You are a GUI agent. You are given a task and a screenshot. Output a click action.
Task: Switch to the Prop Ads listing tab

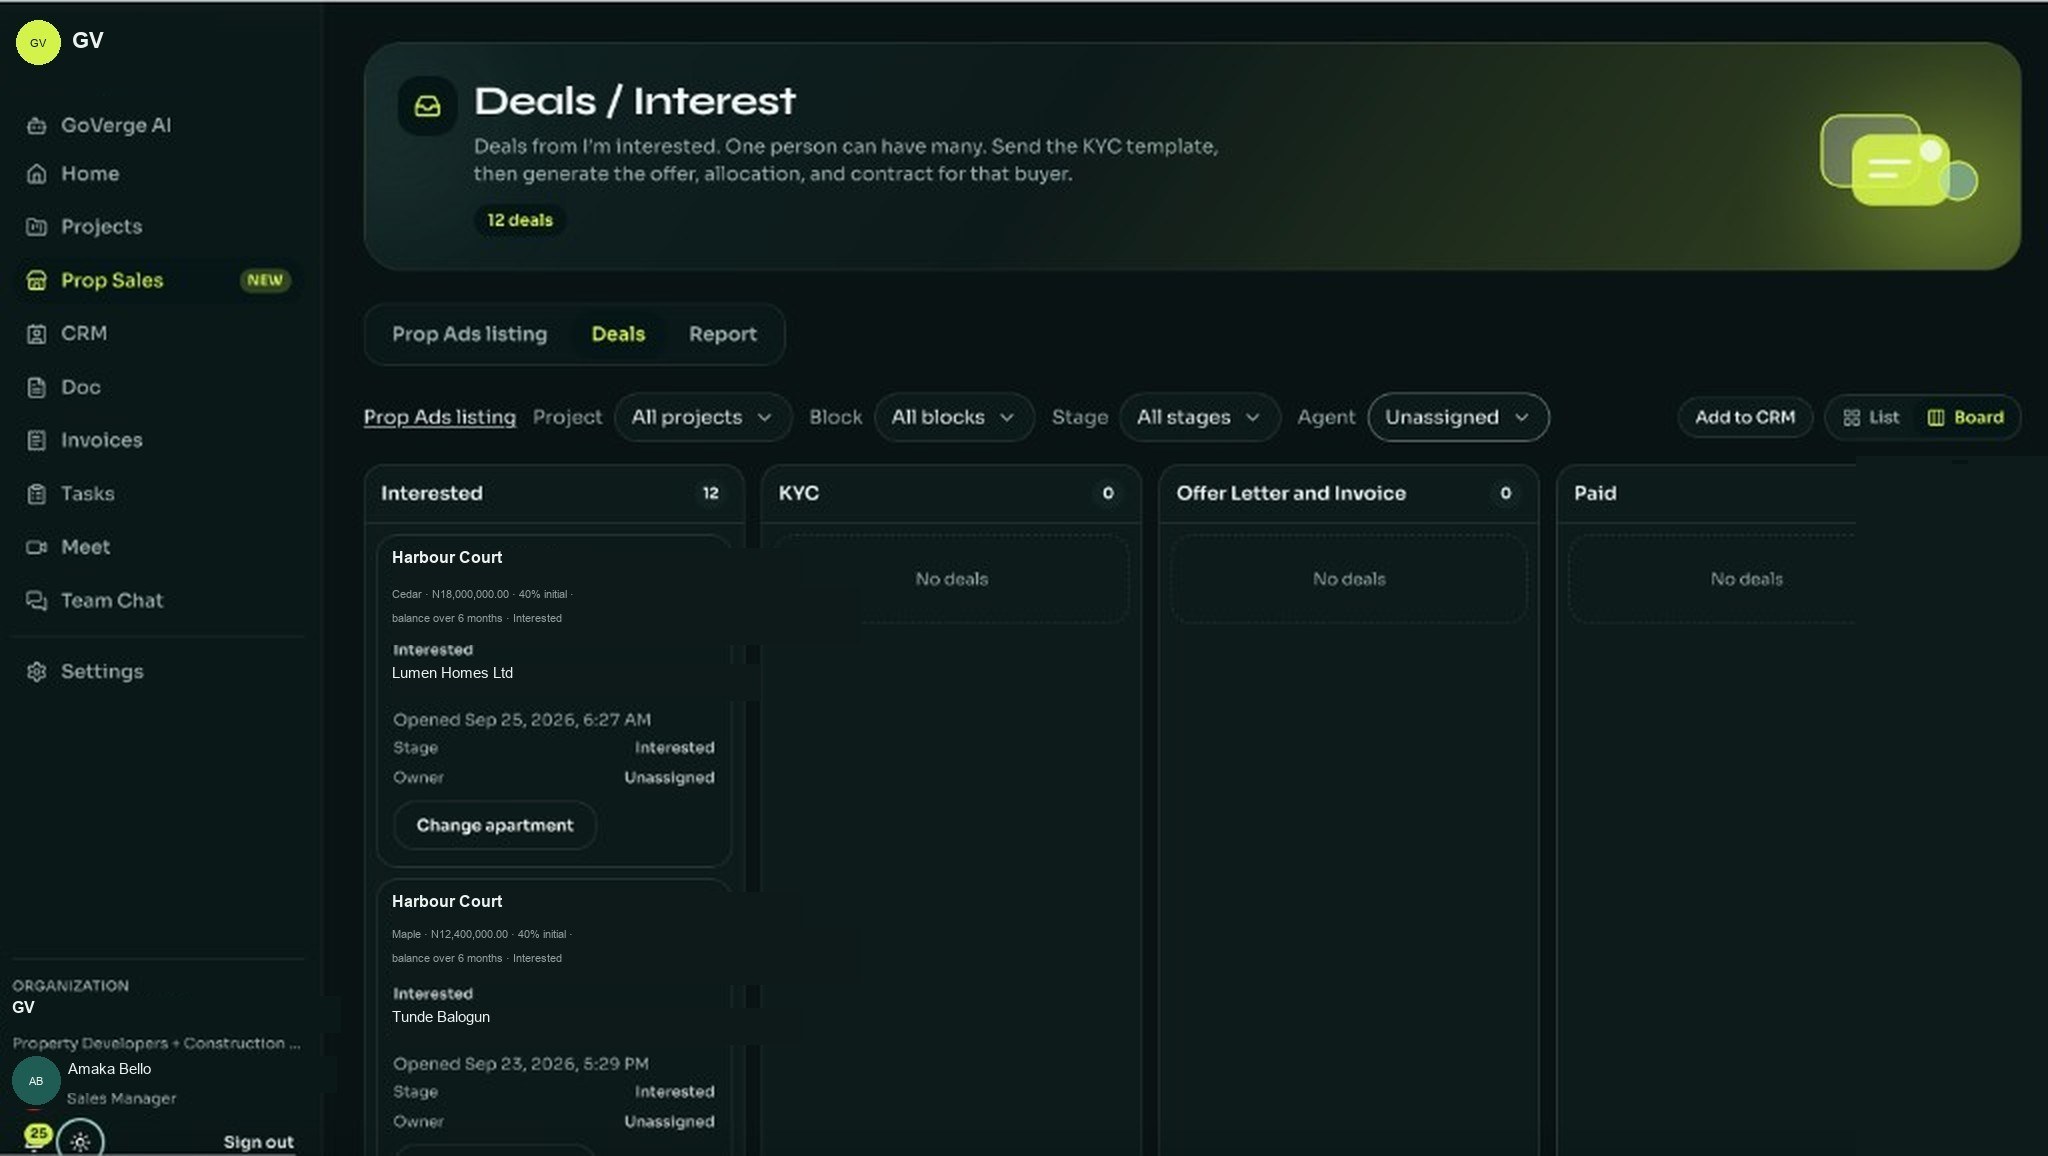coord(469,335)
